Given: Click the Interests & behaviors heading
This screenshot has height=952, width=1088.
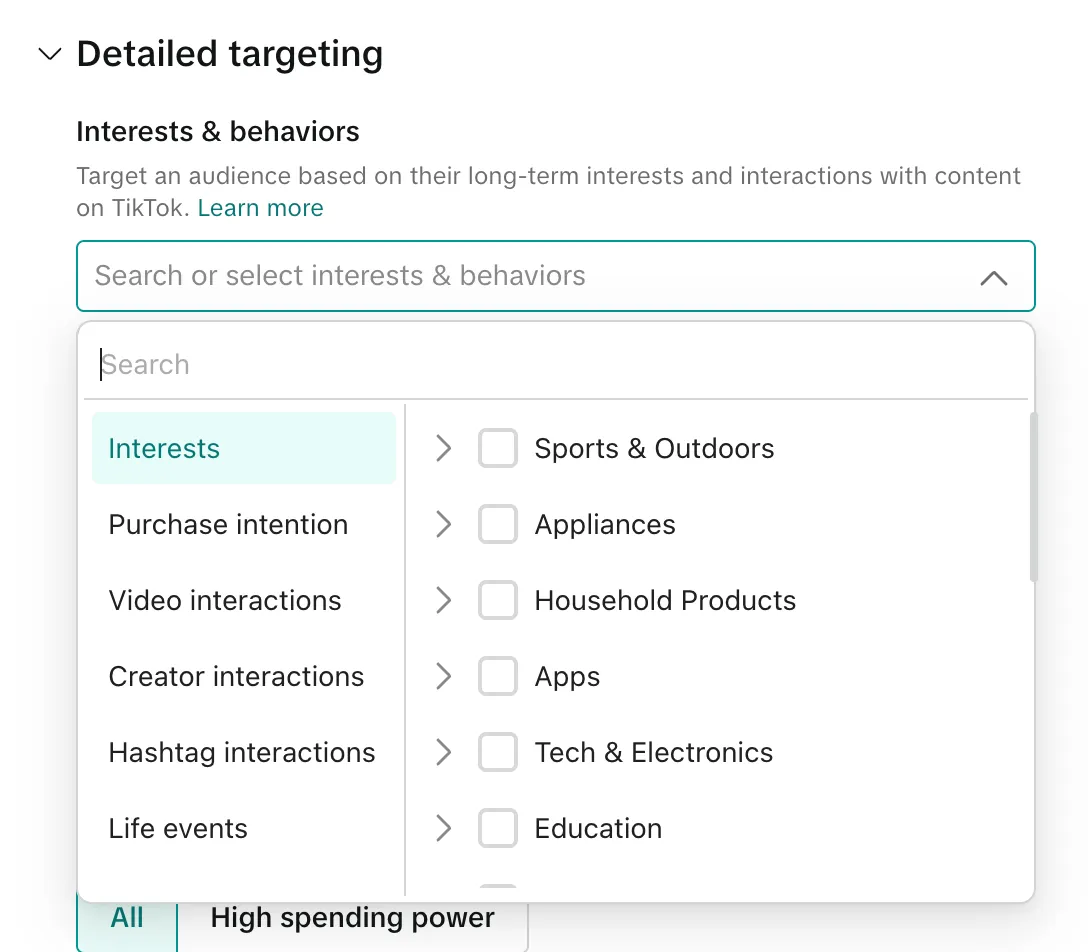Looking at the screenshot, I should coord(218,132).
